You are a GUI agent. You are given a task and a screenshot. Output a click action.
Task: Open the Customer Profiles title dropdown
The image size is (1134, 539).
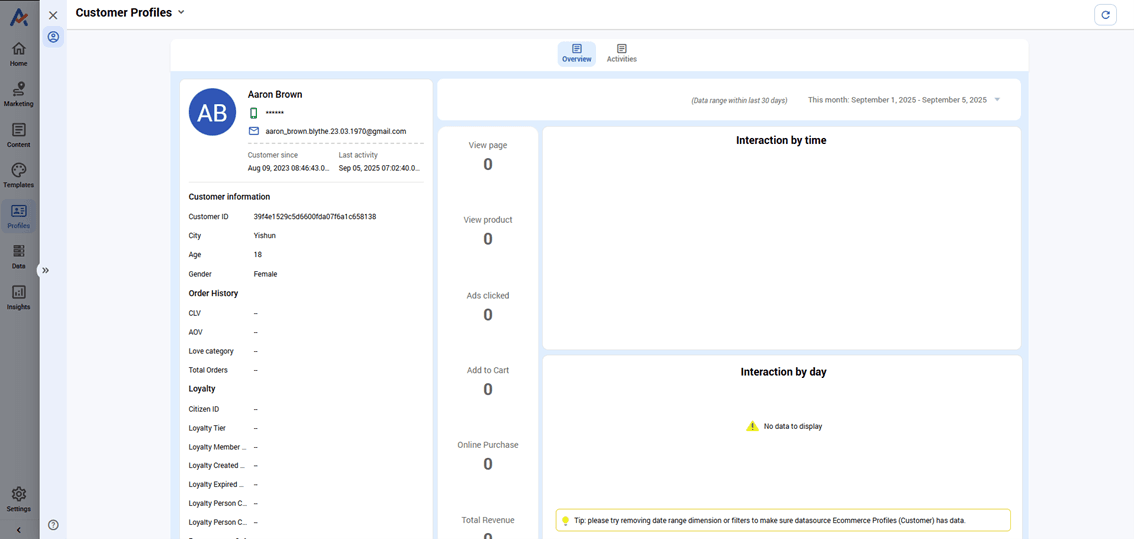[x=181, y=13]
